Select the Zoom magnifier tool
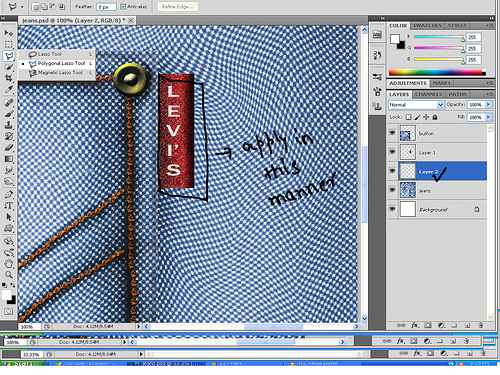Viewport: 500px width, 375px height. (9, 275)
